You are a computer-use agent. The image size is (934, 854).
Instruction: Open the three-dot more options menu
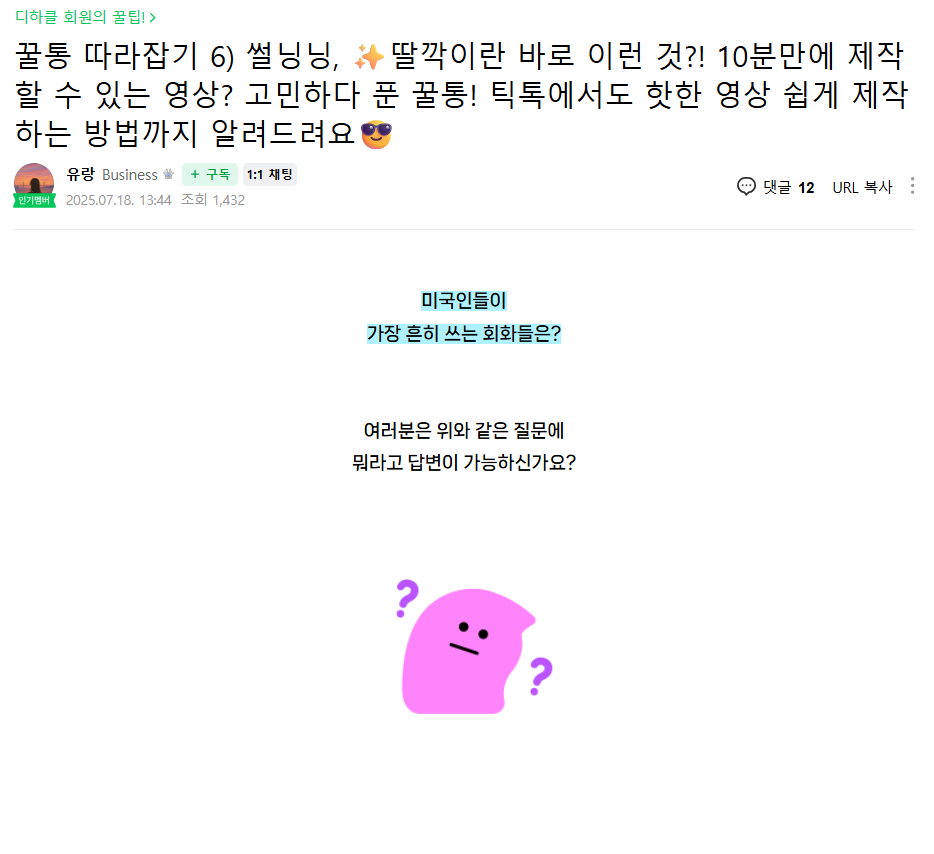coord(912,186)
